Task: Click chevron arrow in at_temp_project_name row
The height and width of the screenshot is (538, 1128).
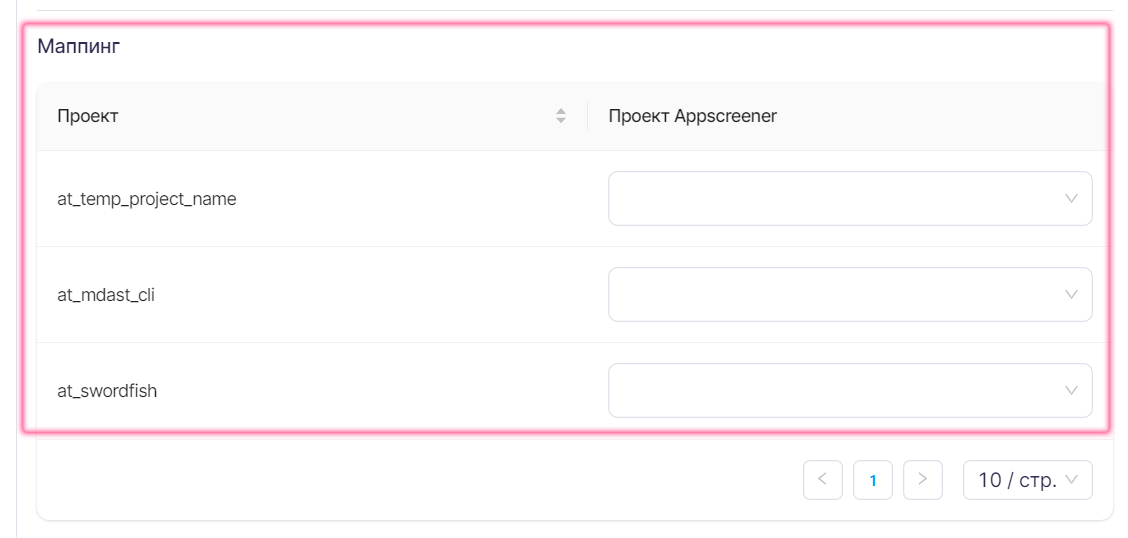Action: 1071,199
